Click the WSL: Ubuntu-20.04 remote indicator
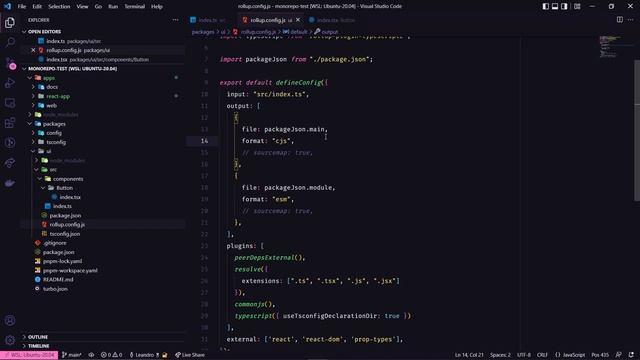 (x=29, y=355)
